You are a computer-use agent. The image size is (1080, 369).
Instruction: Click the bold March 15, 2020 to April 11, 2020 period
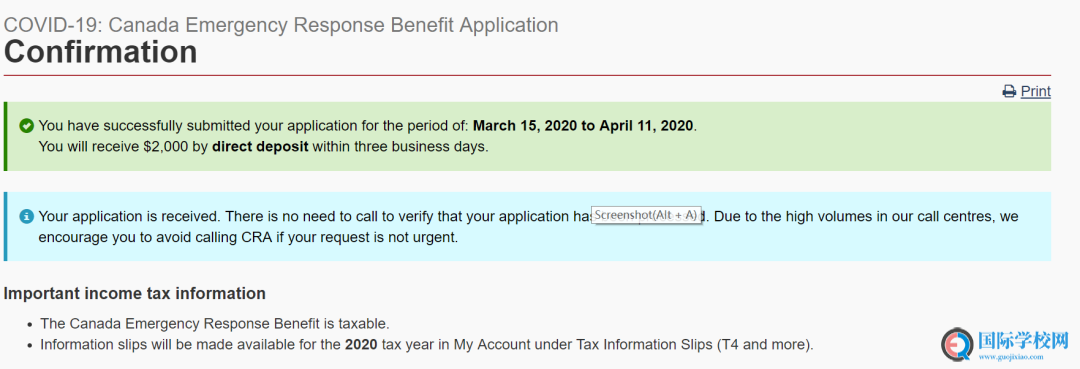pos(584,126)
